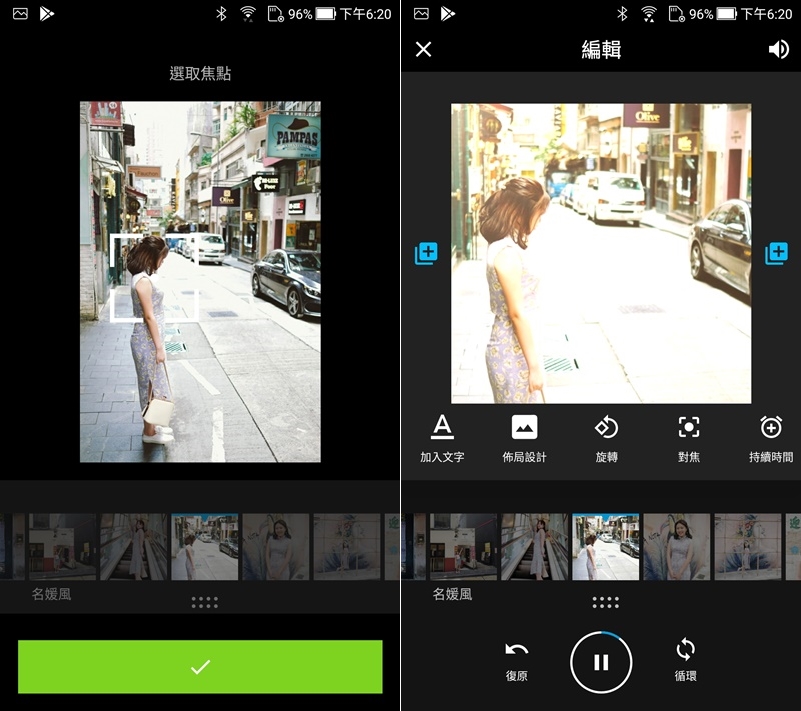Select the highlighted thumbnail in left filmstrip
The width and height of the screenshot is (801, 711).
click(205, 547)
